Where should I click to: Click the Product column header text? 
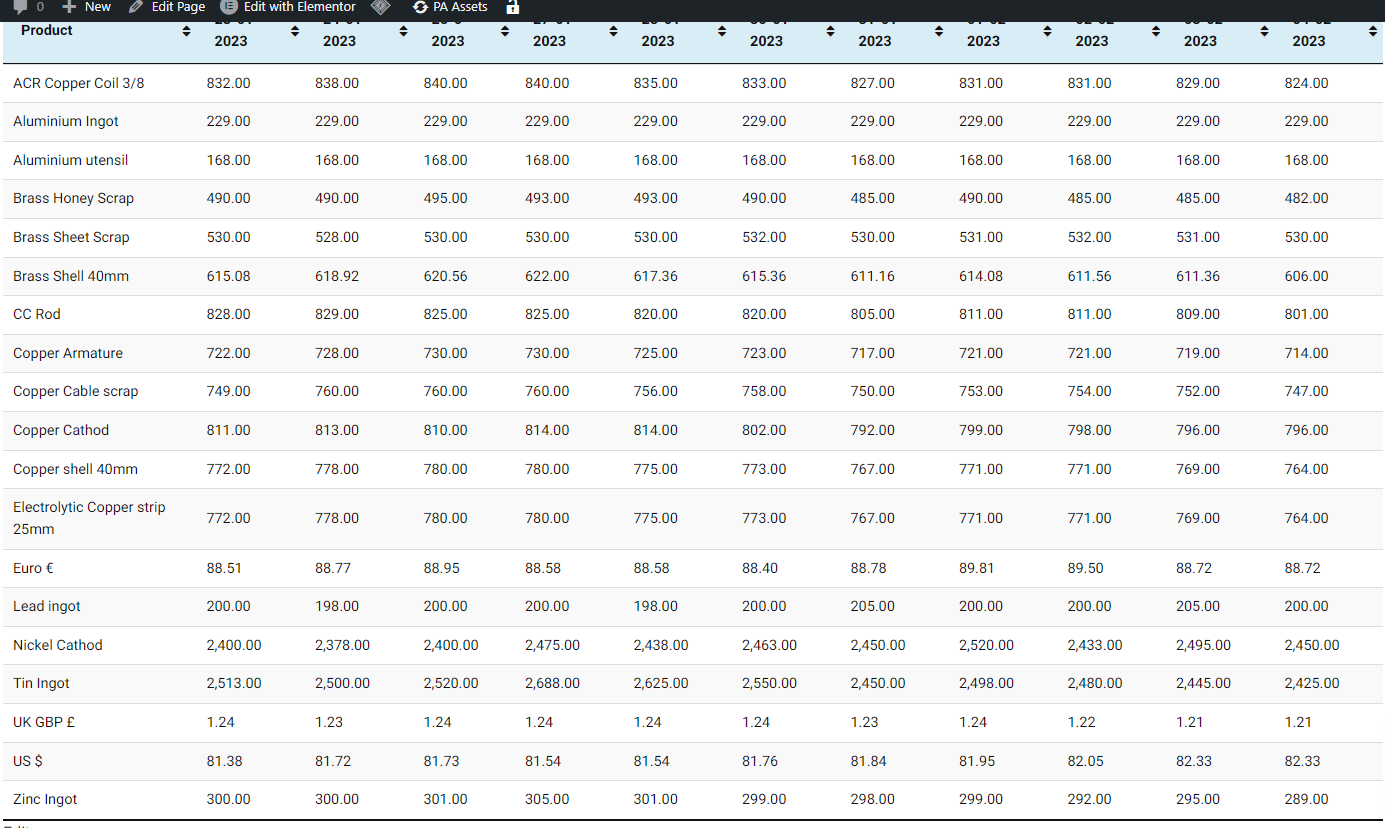pyautogui.click(x=47, y=31)
